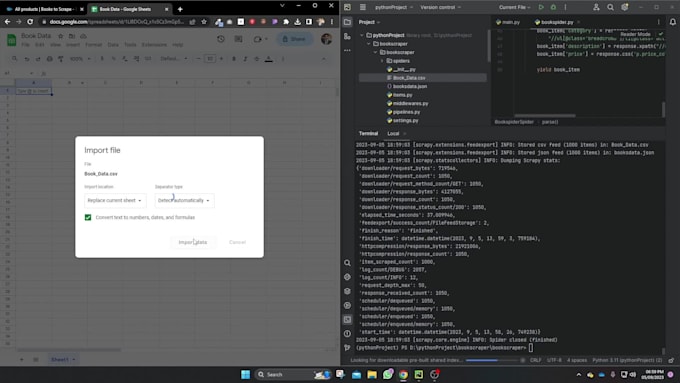Click the indexing progress bar in status bar
The height and width of the screenshot is (383, 680).
[x=492, y=360]
